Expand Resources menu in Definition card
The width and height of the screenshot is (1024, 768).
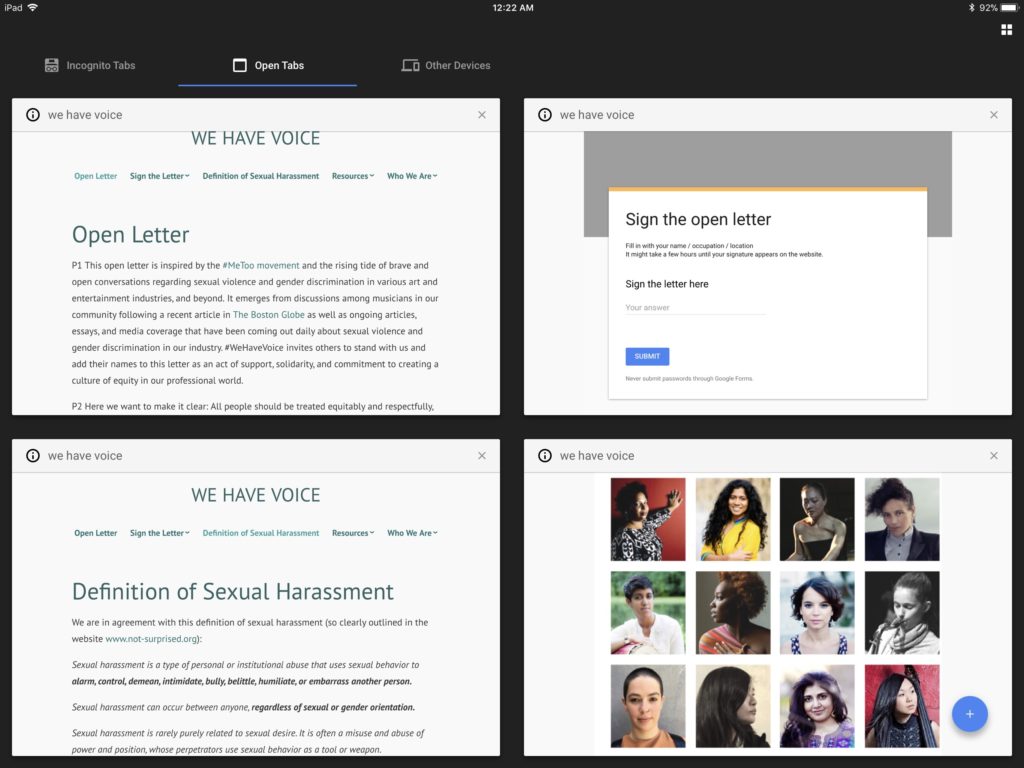(x=353, y=534)
